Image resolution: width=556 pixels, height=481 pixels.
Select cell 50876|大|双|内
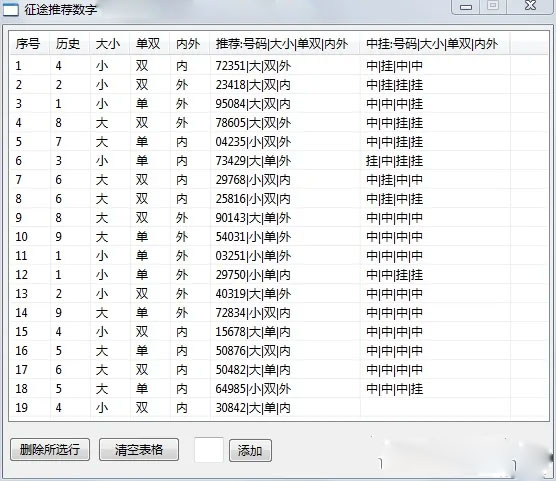pyautogui.click(x=253, y=351)
